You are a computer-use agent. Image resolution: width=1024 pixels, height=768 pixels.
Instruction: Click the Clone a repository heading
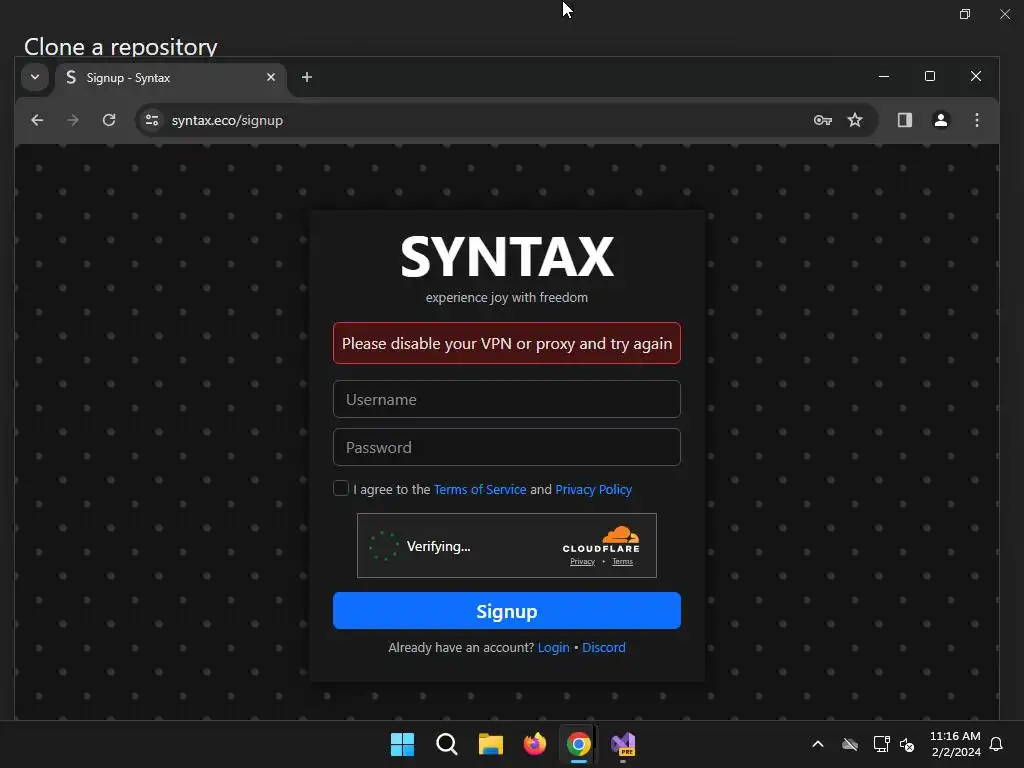121,46
